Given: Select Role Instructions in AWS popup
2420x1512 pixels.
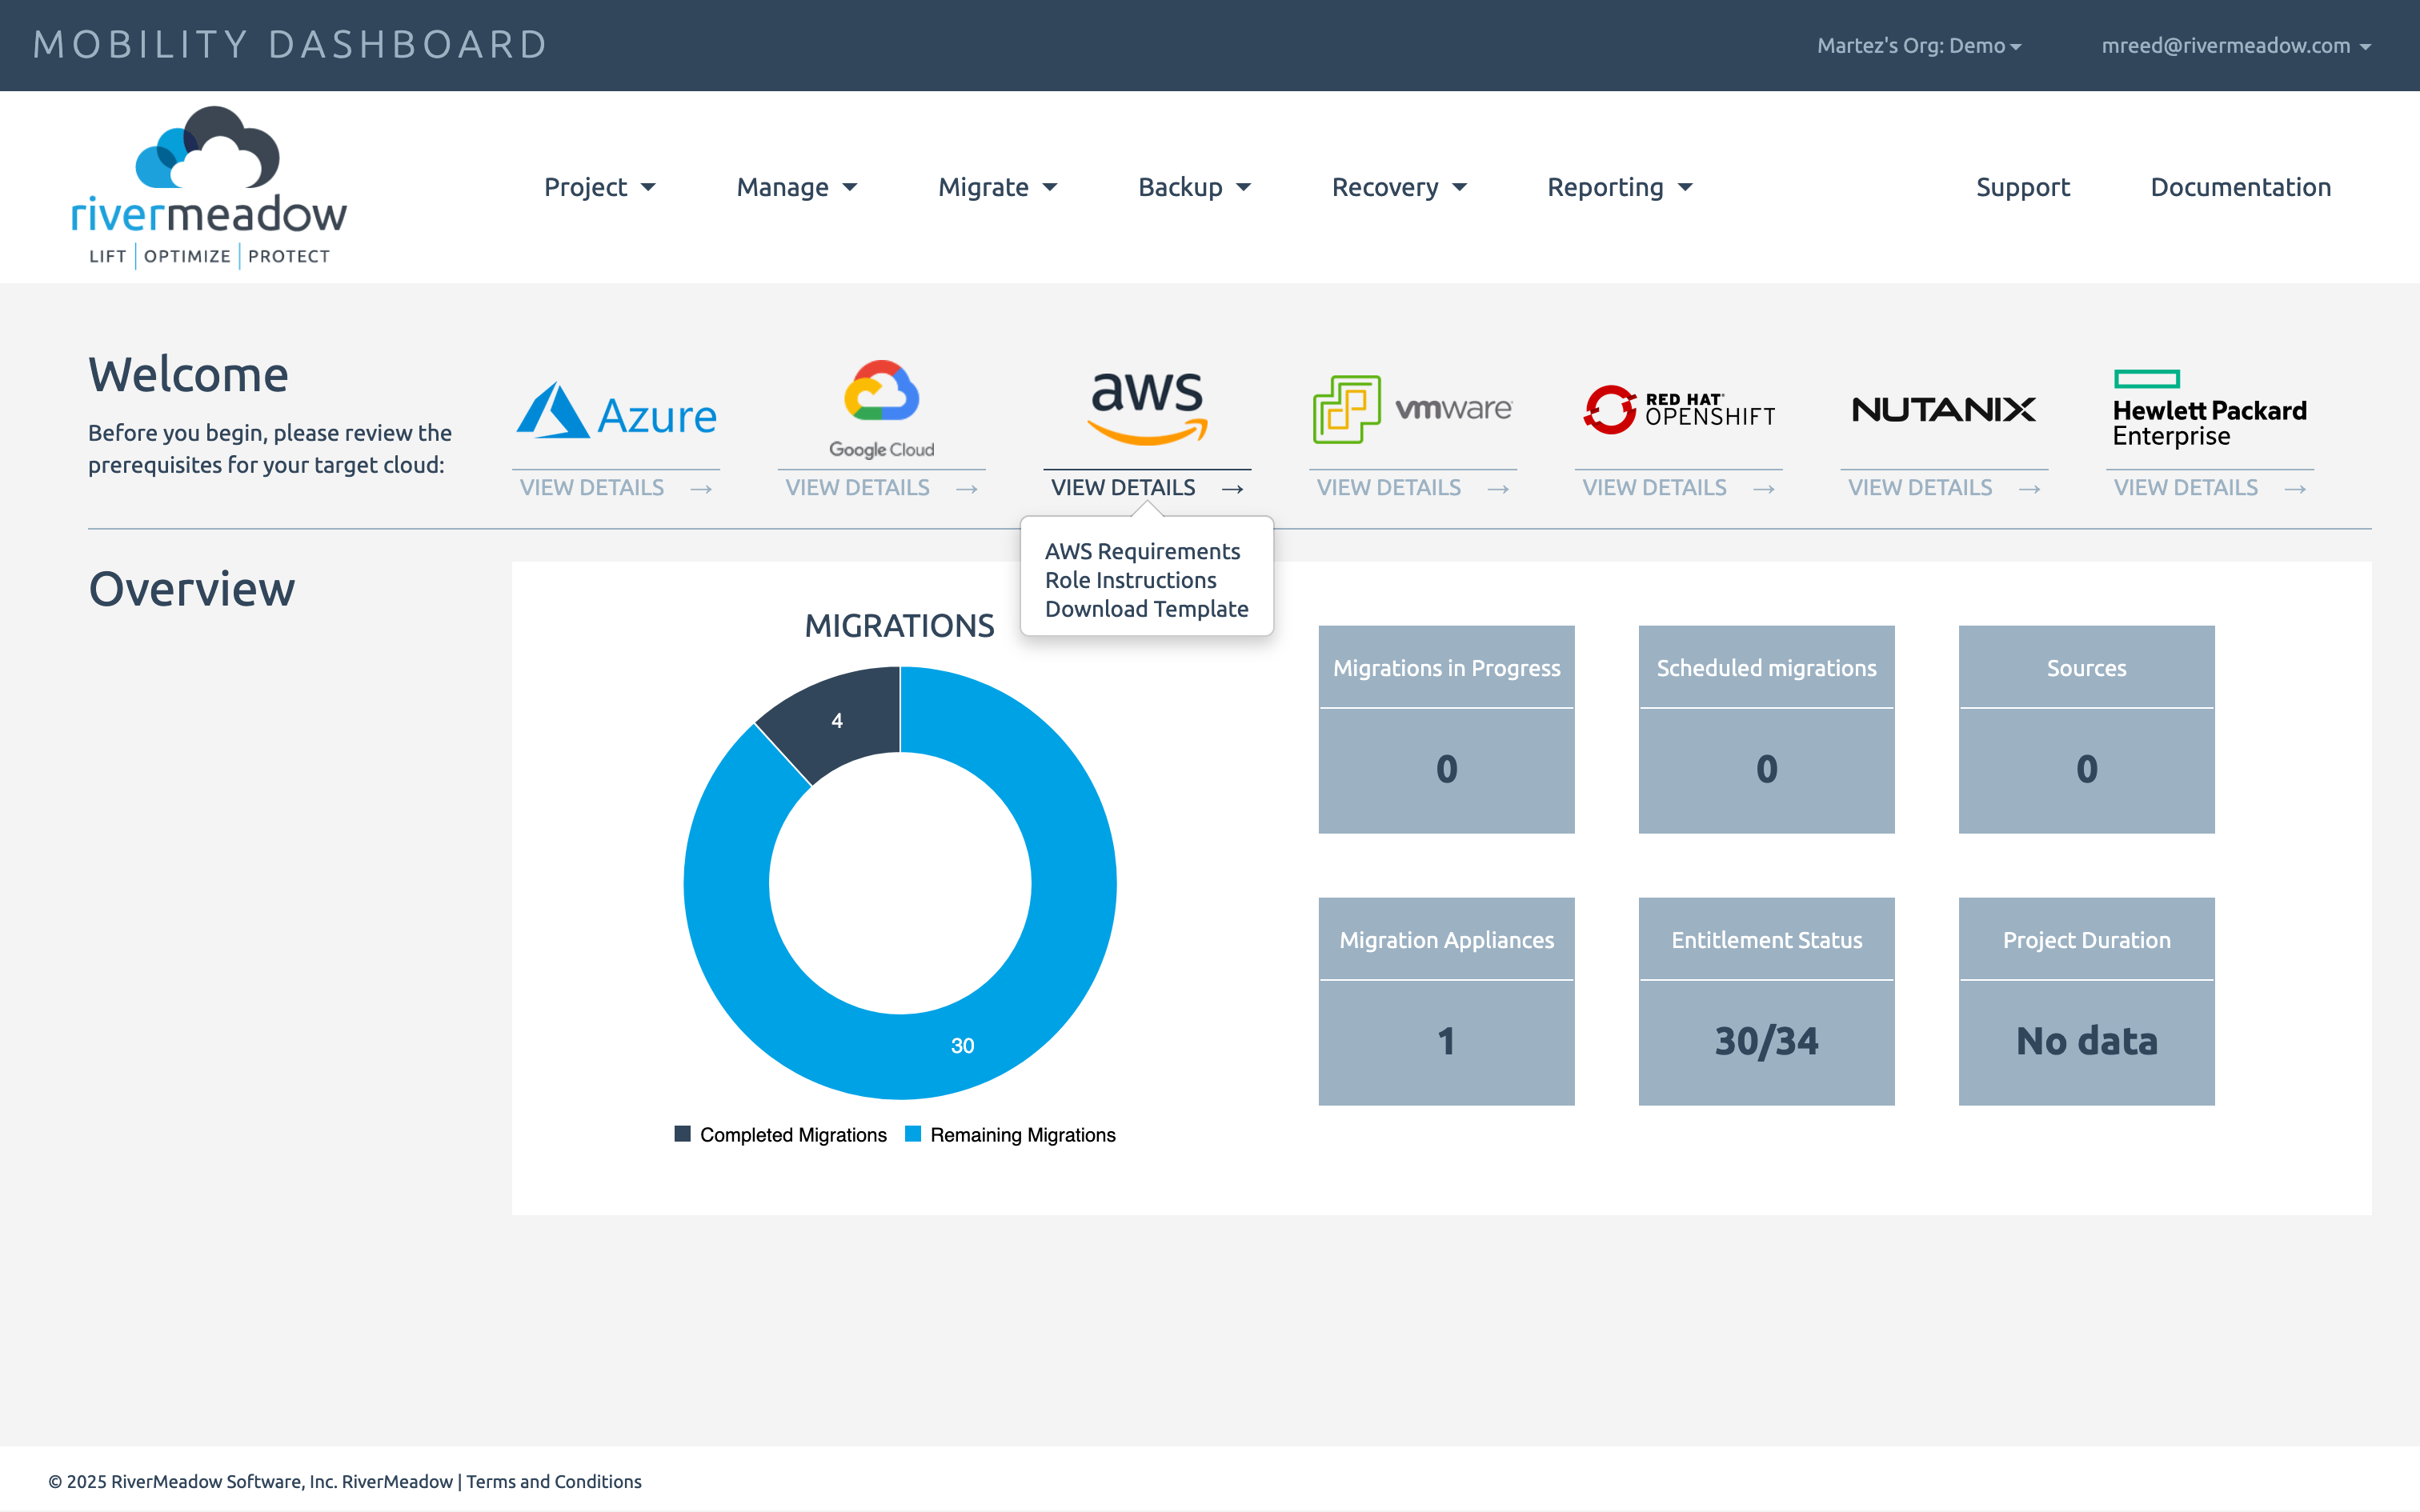Looking at the screenshot, I should [1130, 580].
